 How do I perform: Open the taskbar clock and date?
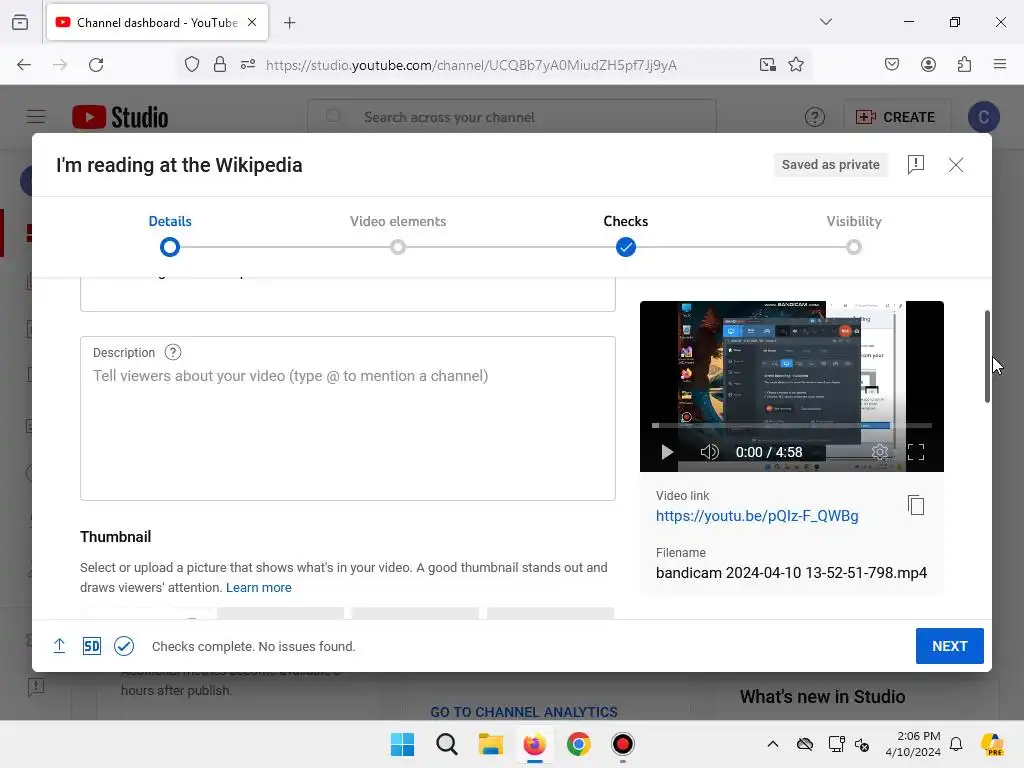click(x=913, y=744)
